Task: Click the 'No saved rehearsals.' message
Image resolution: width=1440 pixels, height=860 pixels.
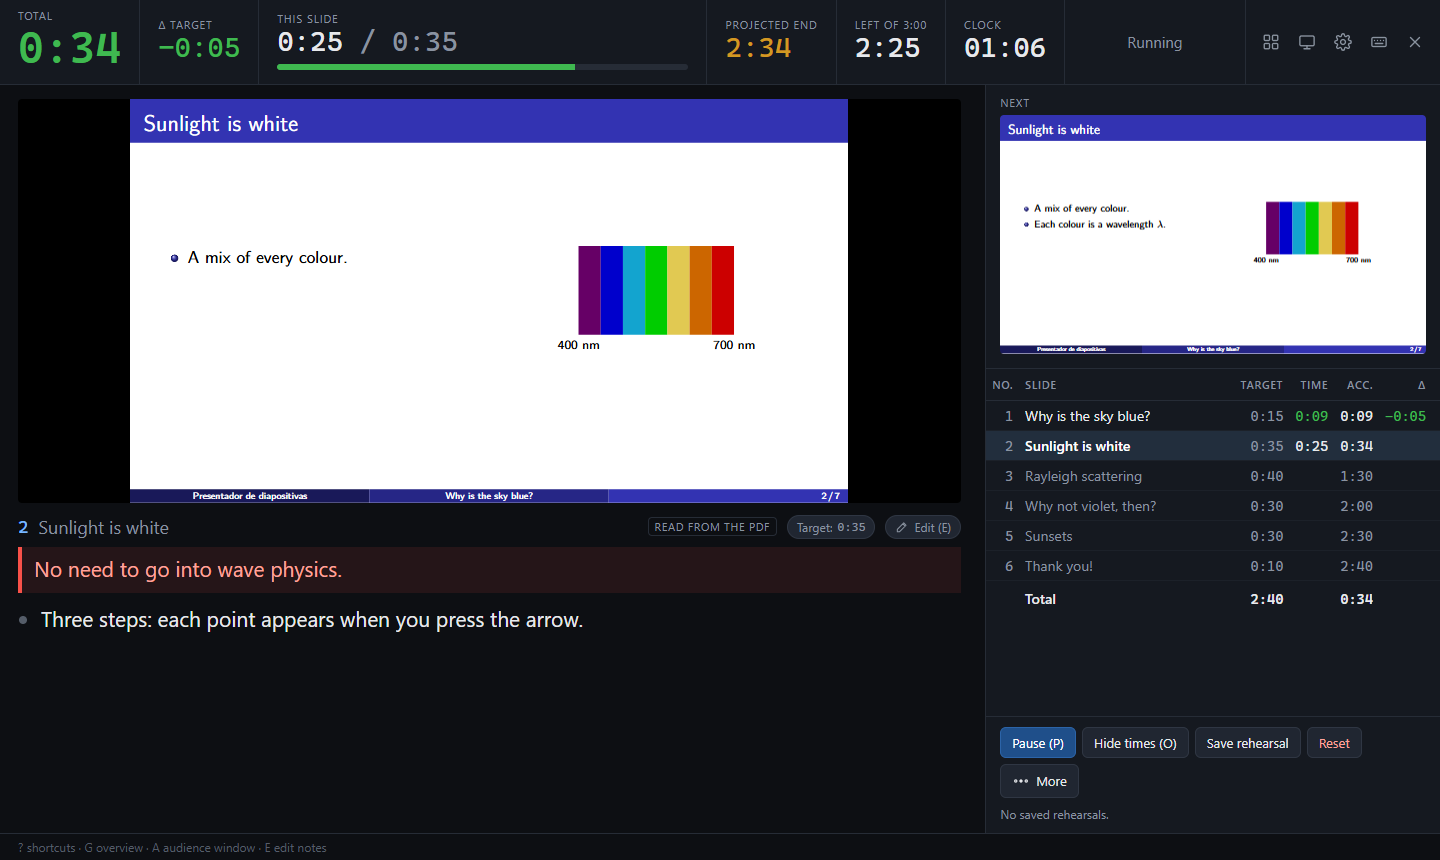Action: tap(1054, 815)
